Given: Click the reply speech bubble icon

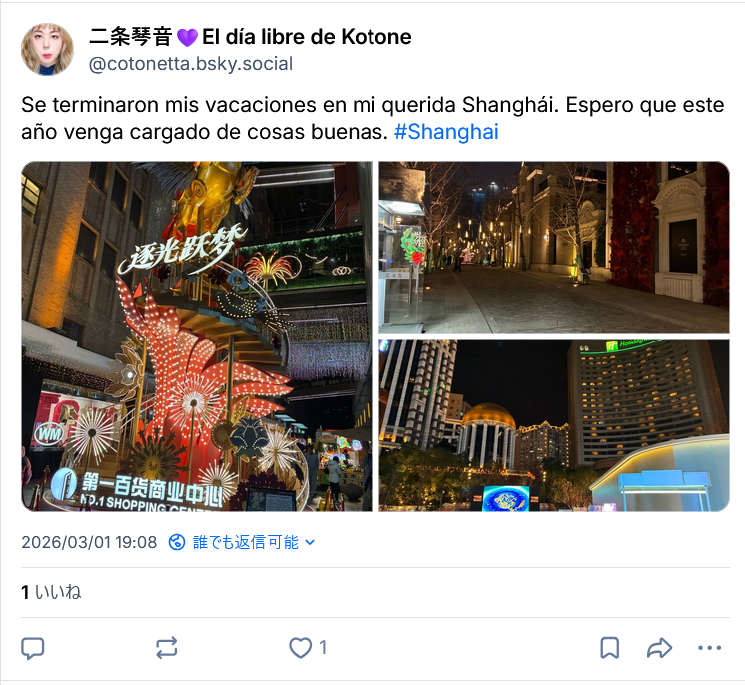Looking at the screenshot, I should coord(33,648).
